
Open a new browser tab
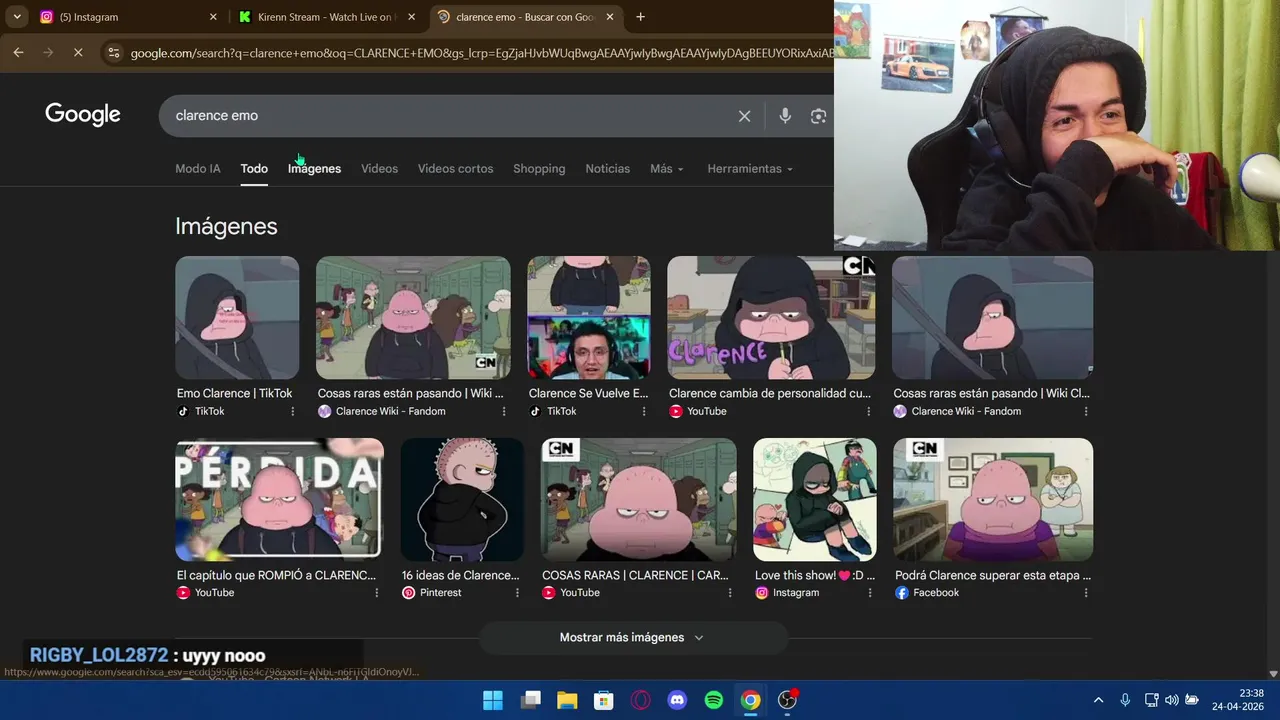click(x=640, y=17)
